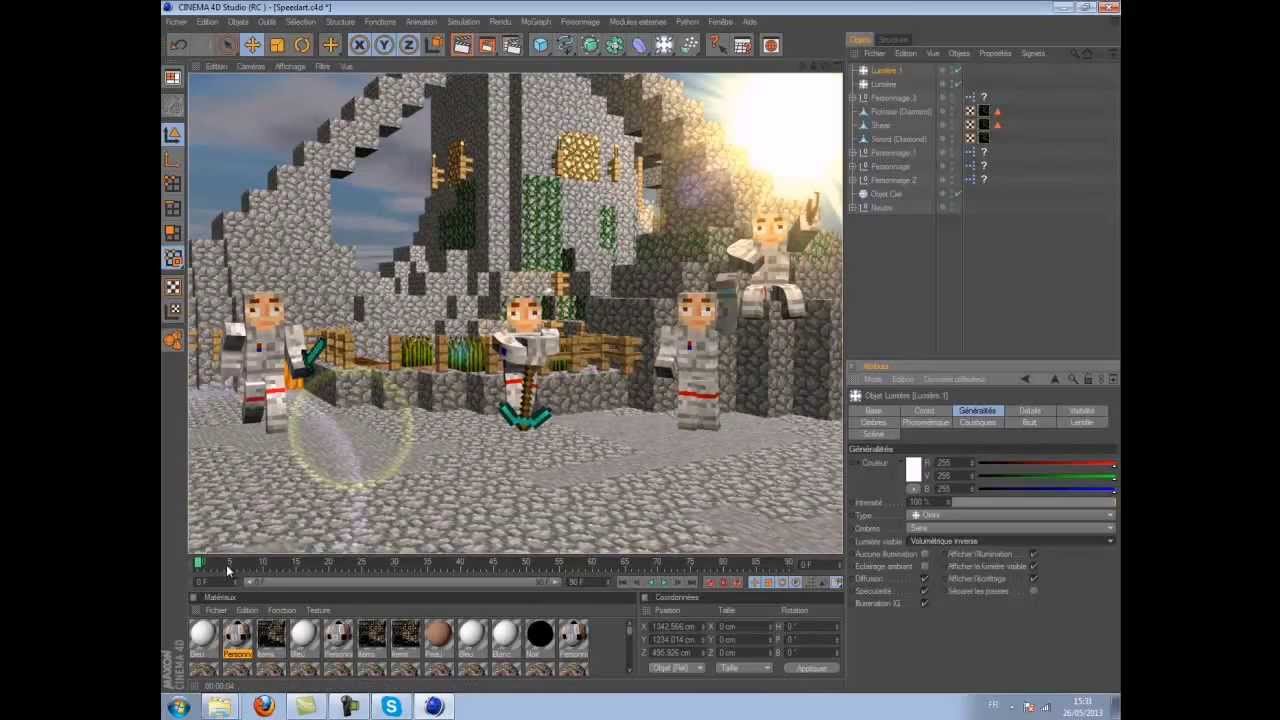Click the X position input field
The height and width of the screenshot is (720, 1280).
click(677, 626)
